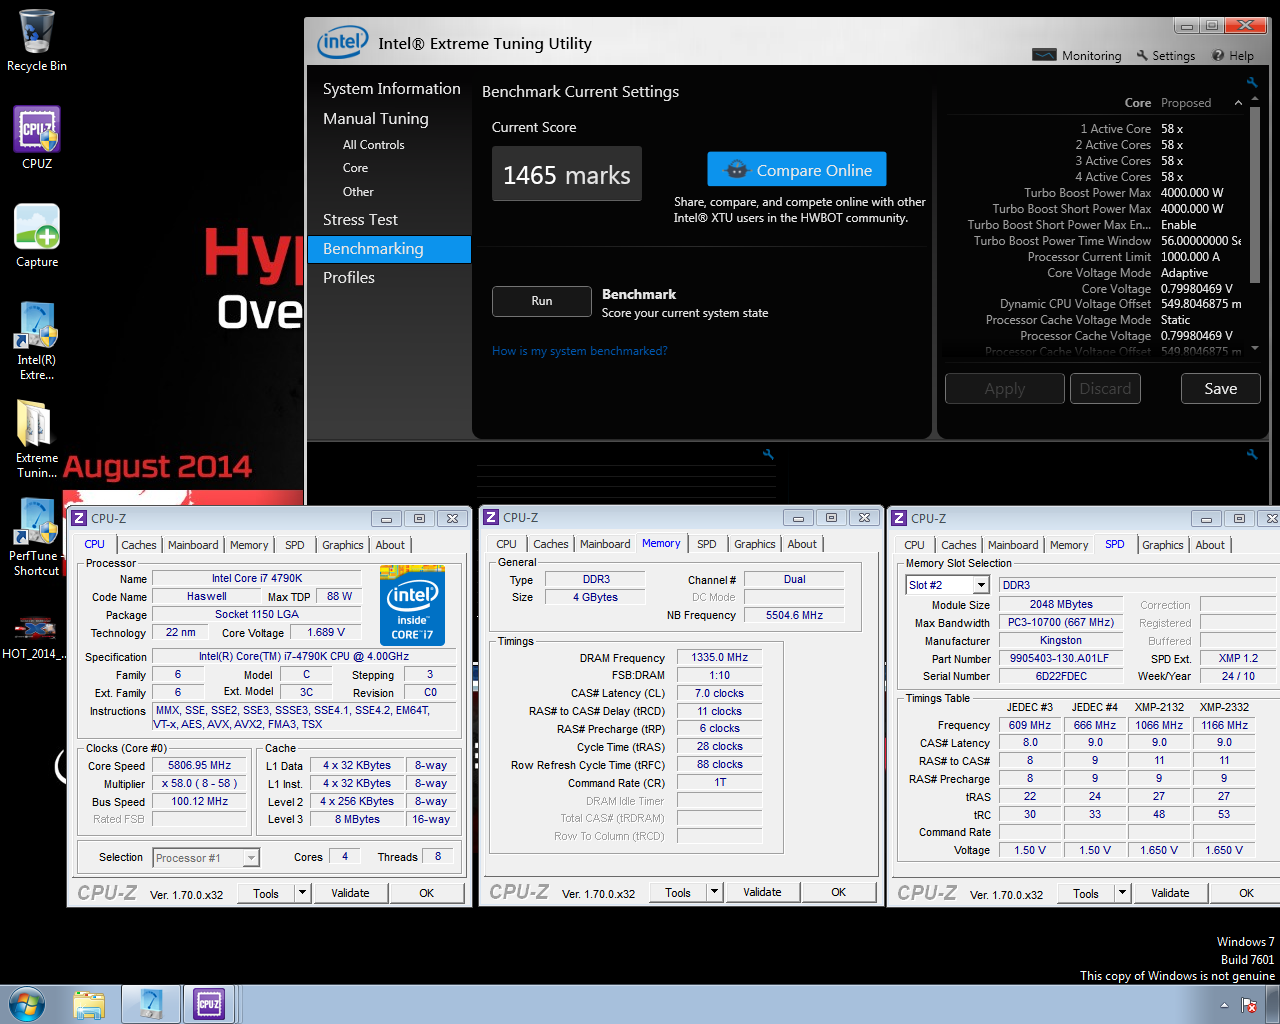Image resolution: width=1280 pixels, height=1024 pixels.
Task: Click the Core Speed 5806.95 MHz field
Action: pos(199,765)
